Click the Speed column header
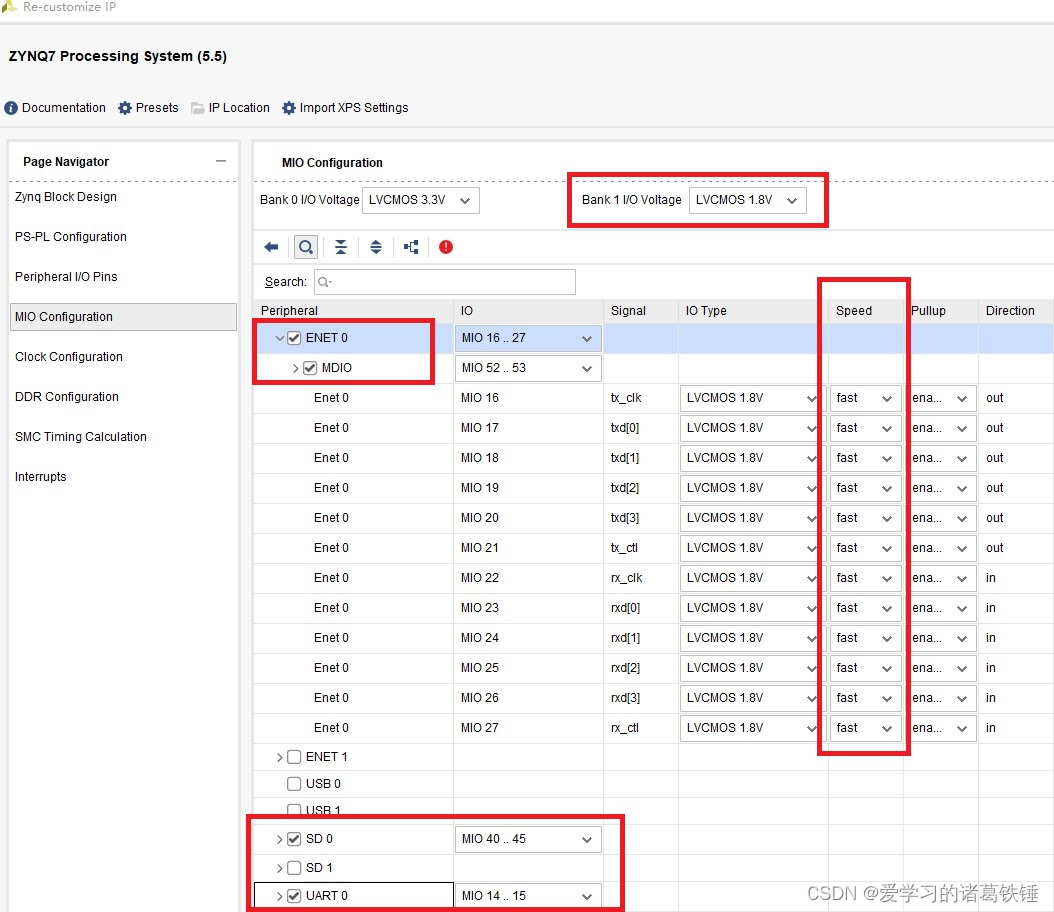 [866, 311]
